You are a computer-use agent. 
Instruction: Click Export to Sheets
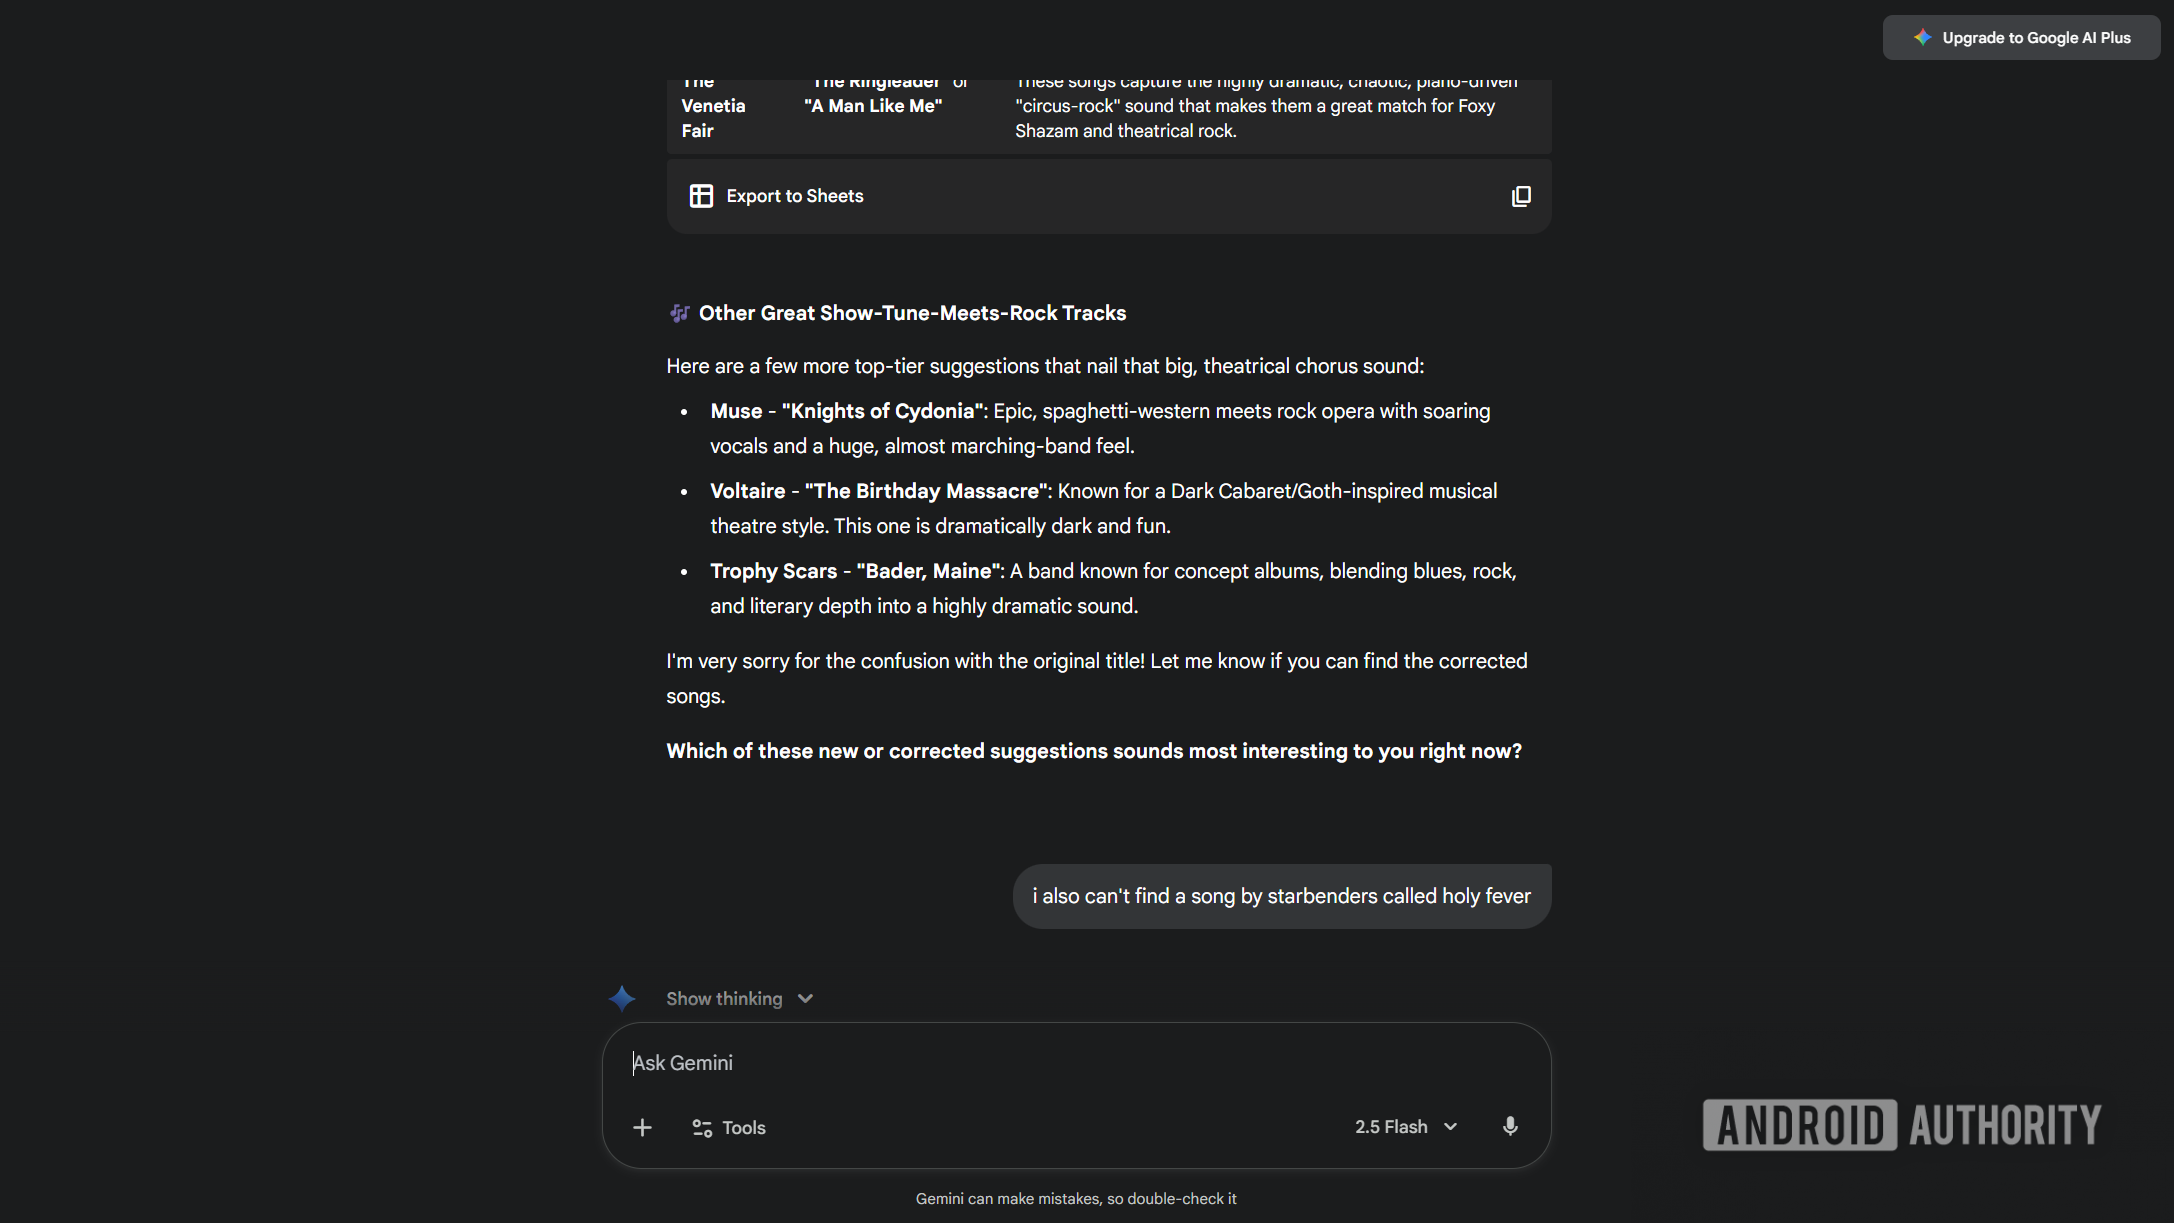pyautogui.click(x=794, y=196)
